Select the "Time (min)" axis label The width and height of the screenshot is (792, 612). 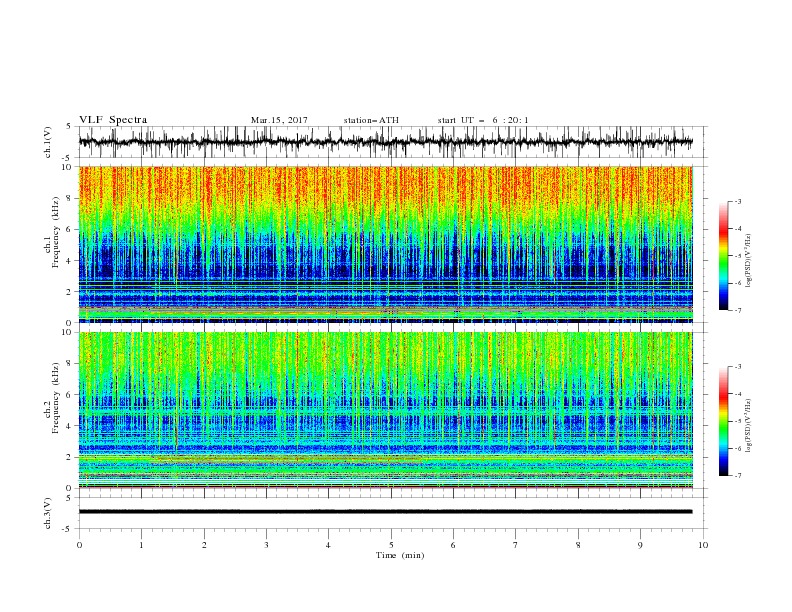point(400,555)
